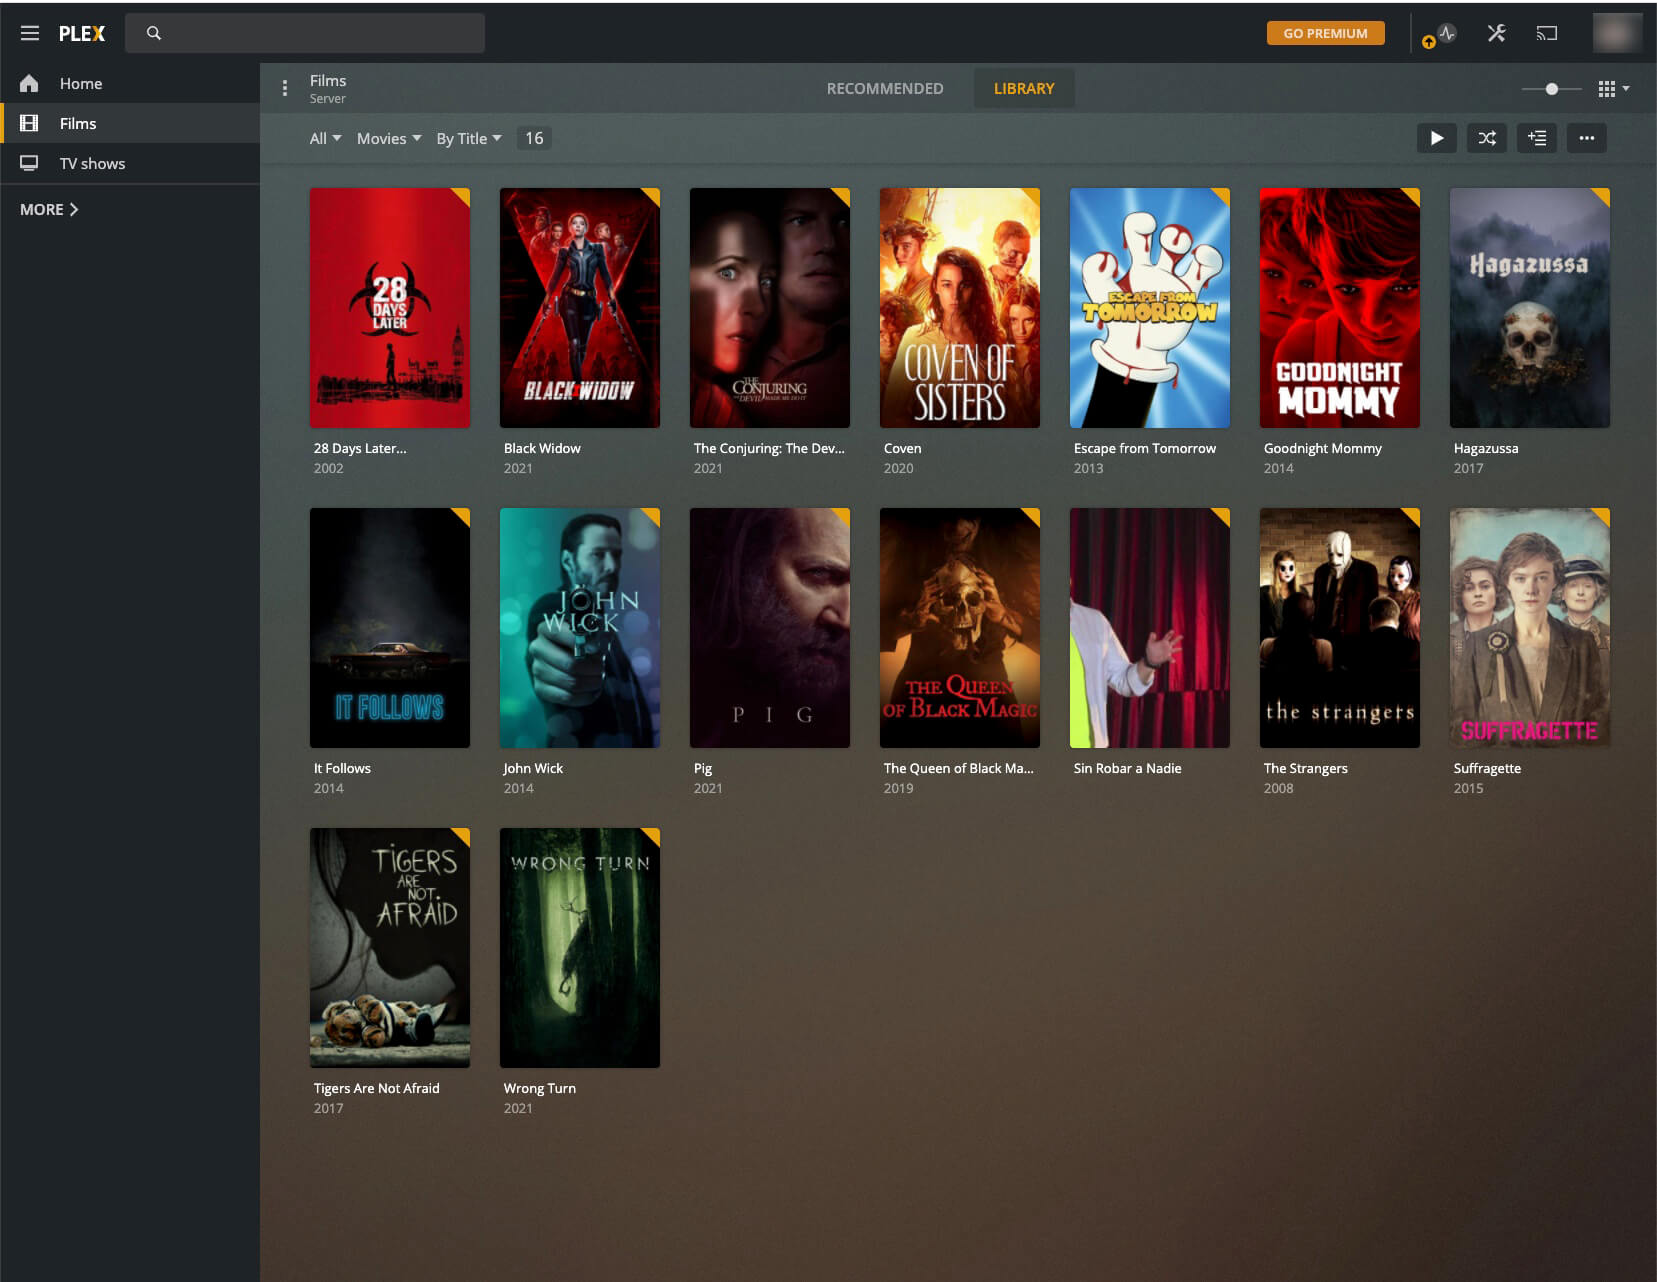Click the 'Wrong Turn' title link

[x=540, y=1088]
